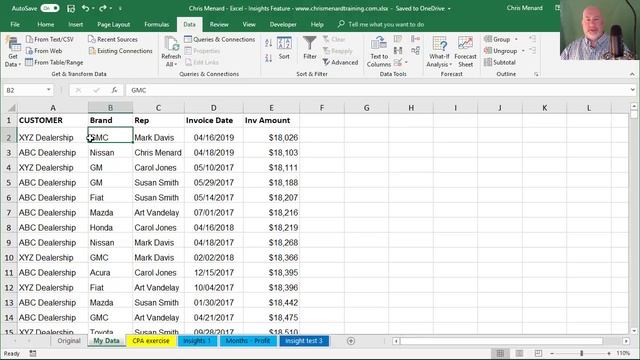Toggle the AutoSave switch
The image size is (640, 360).
coord(50,8)
